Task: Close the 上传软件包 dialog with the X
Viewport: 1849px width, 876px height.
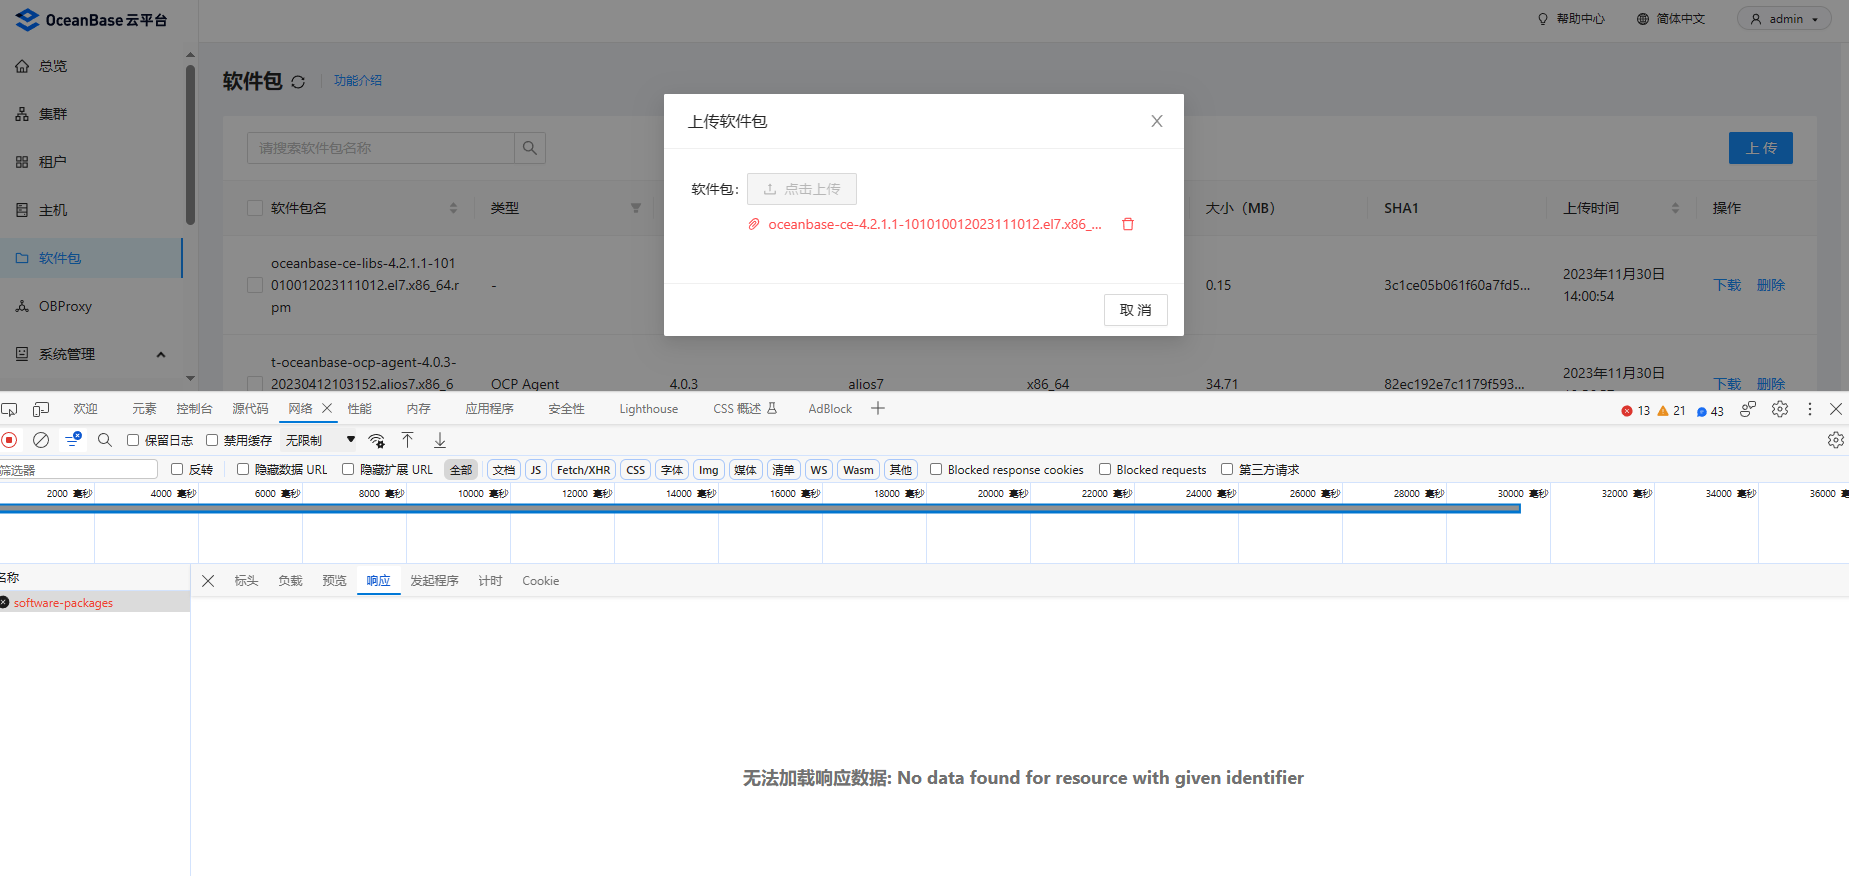Action: [1157, 121]
